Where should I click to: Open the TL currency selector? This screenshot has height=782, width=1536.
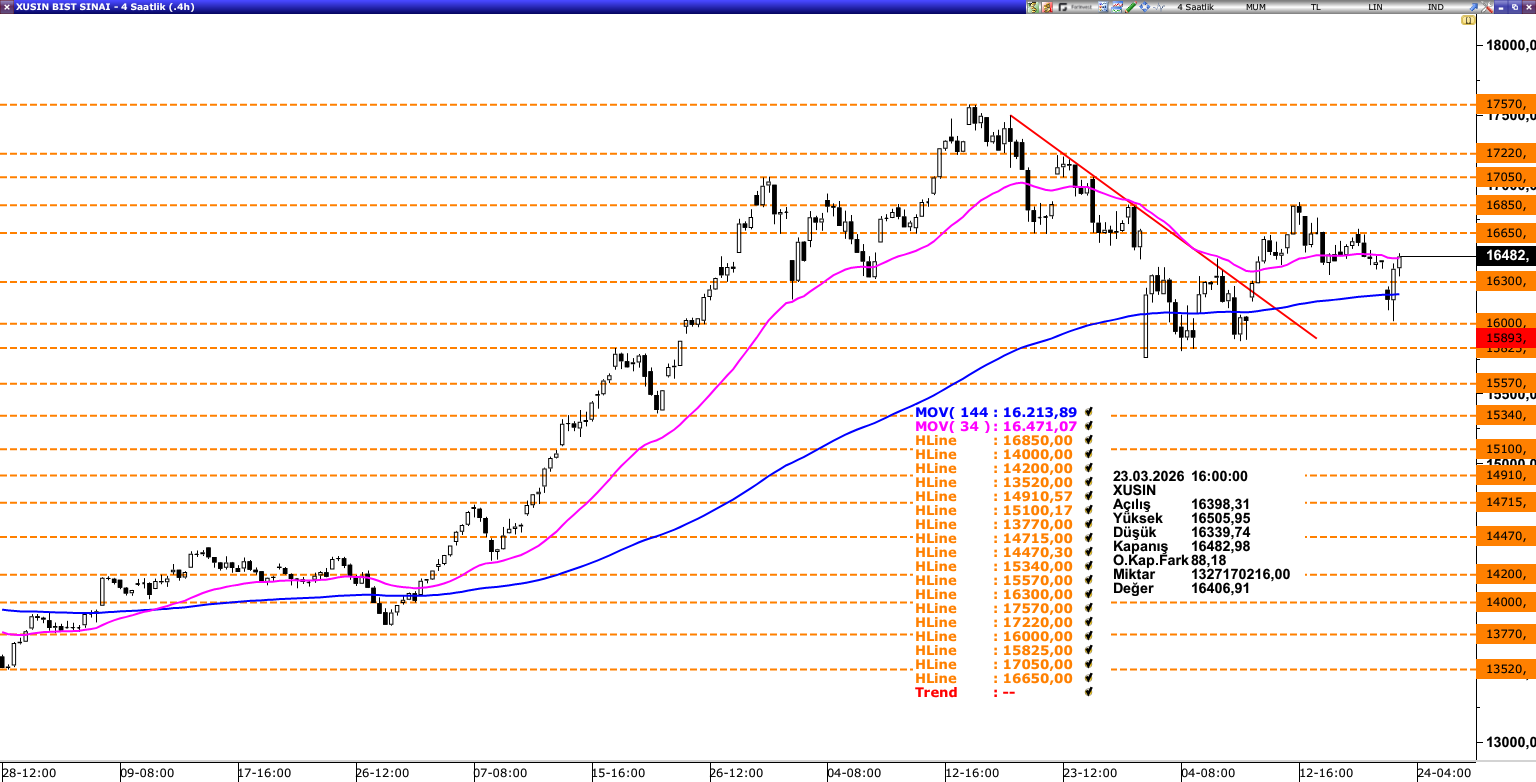click(1316, 7)
